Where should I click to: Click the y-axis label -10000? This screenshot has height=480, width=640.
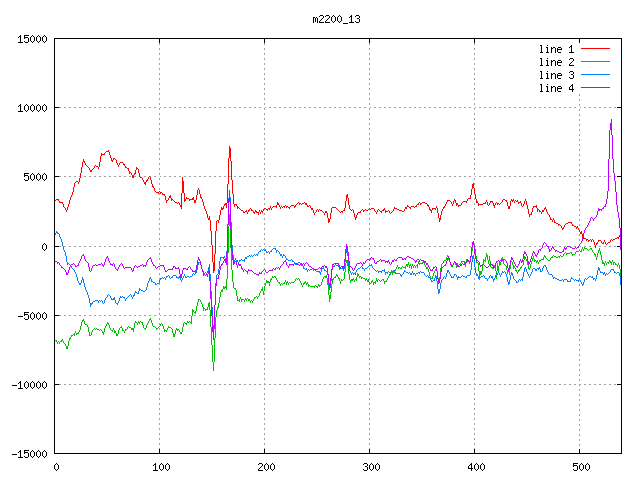pyautogui.click(x=29, y=385)
